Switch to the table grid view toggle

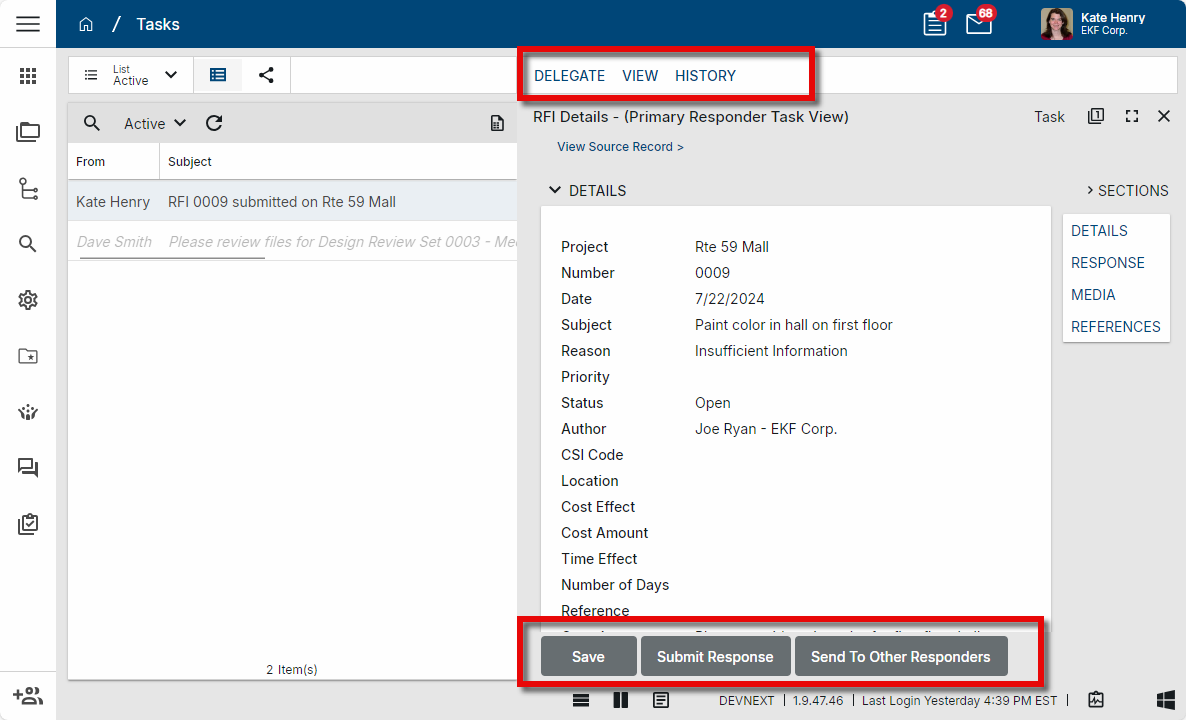click(x=218, y=75)
